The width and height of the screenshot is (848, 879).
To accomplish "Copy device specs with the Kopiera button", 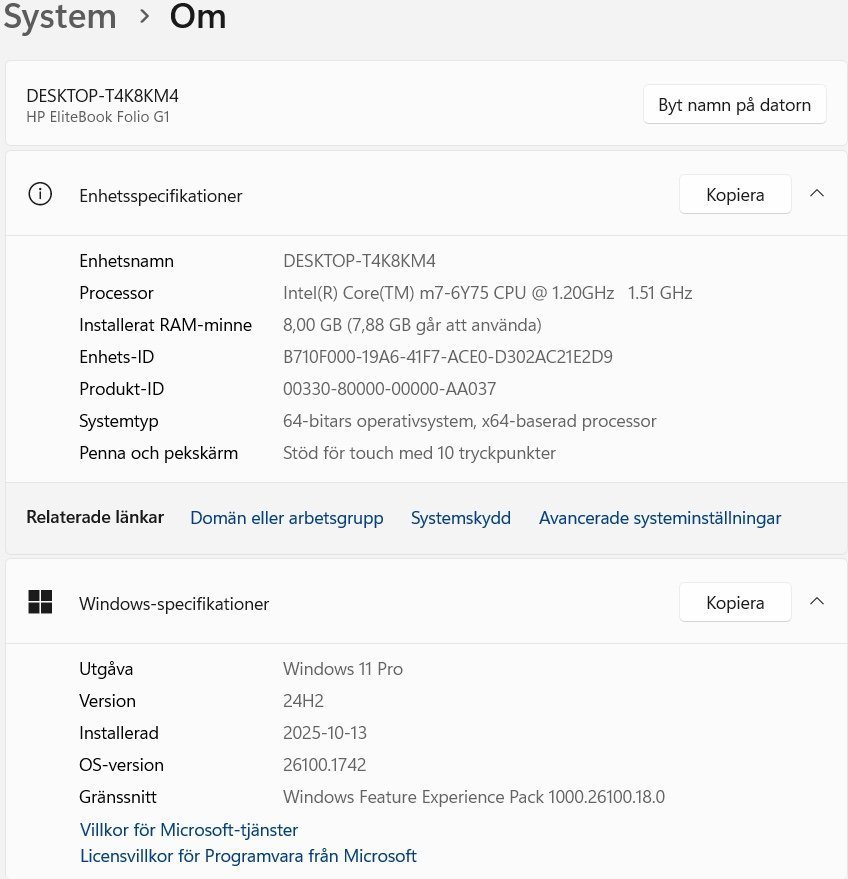I will 735,195.
